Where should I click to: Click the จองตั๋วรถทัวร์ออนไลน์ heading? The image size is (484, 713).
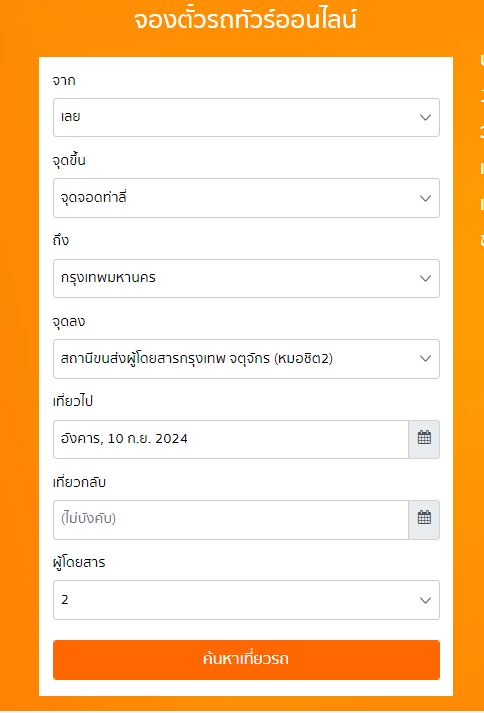(246, 20)
